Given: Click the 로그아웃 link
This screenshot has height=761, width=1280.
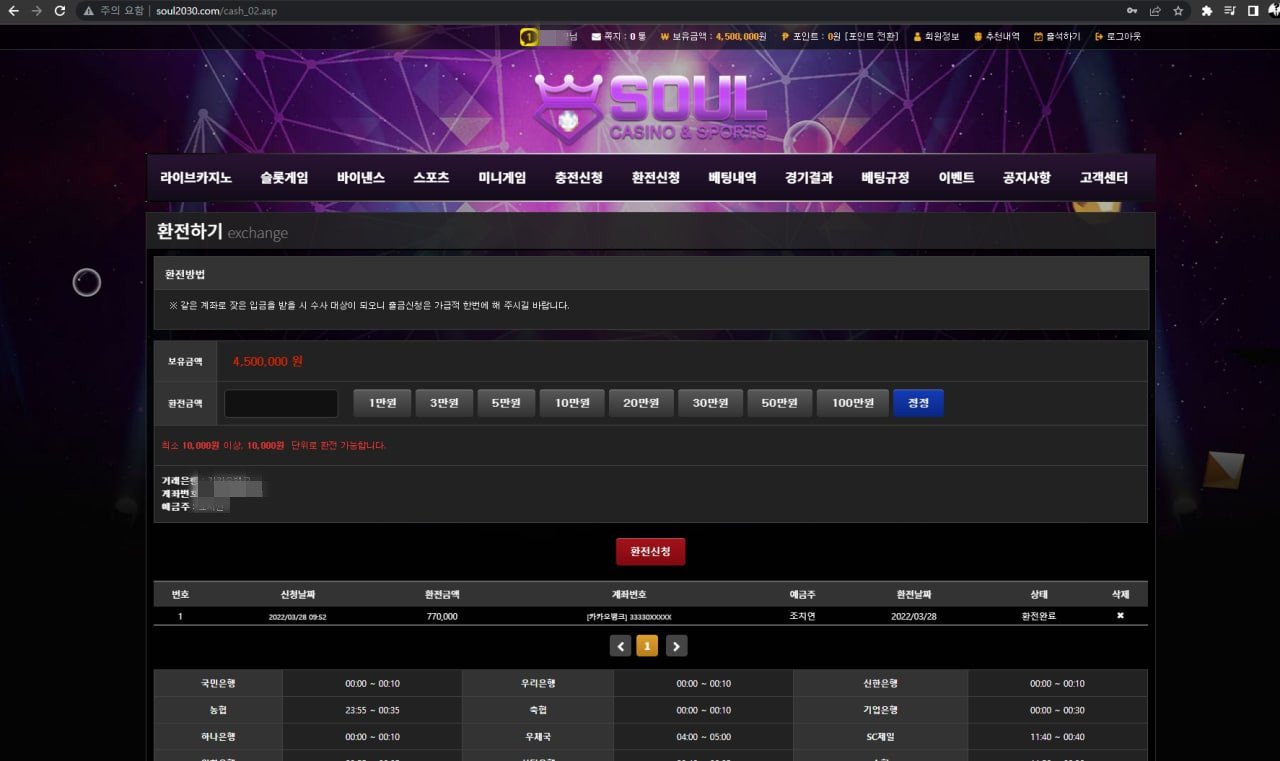Looking at the screenshot, I should coord(1123,37).
